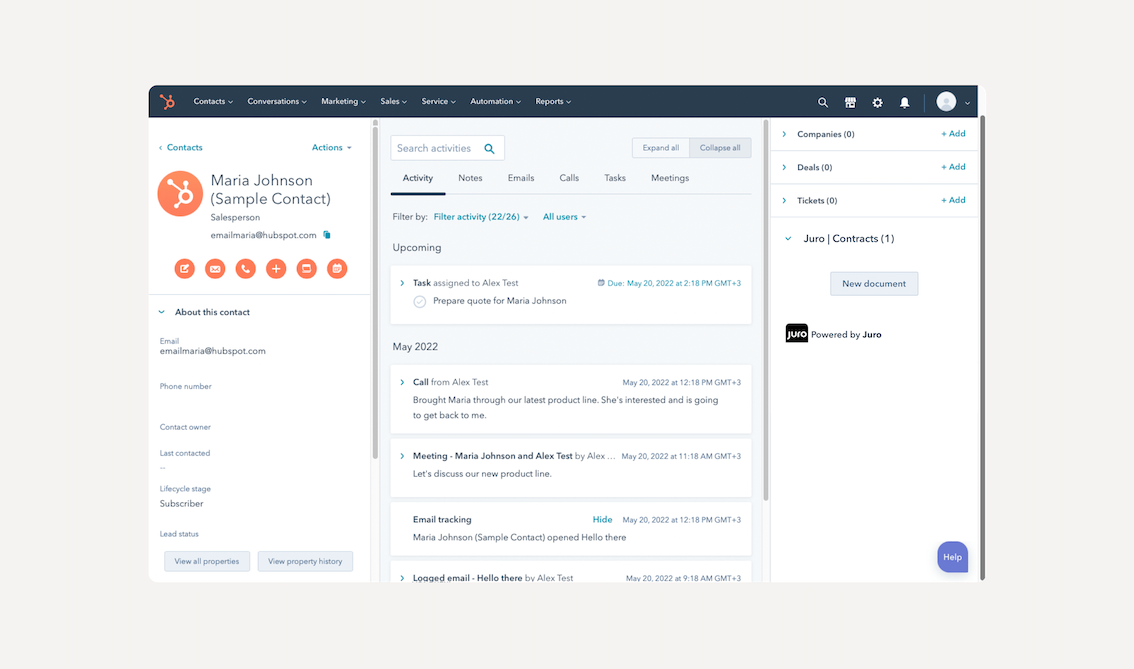Copy Maria's email with the clipboard icon

pos(326,234)
